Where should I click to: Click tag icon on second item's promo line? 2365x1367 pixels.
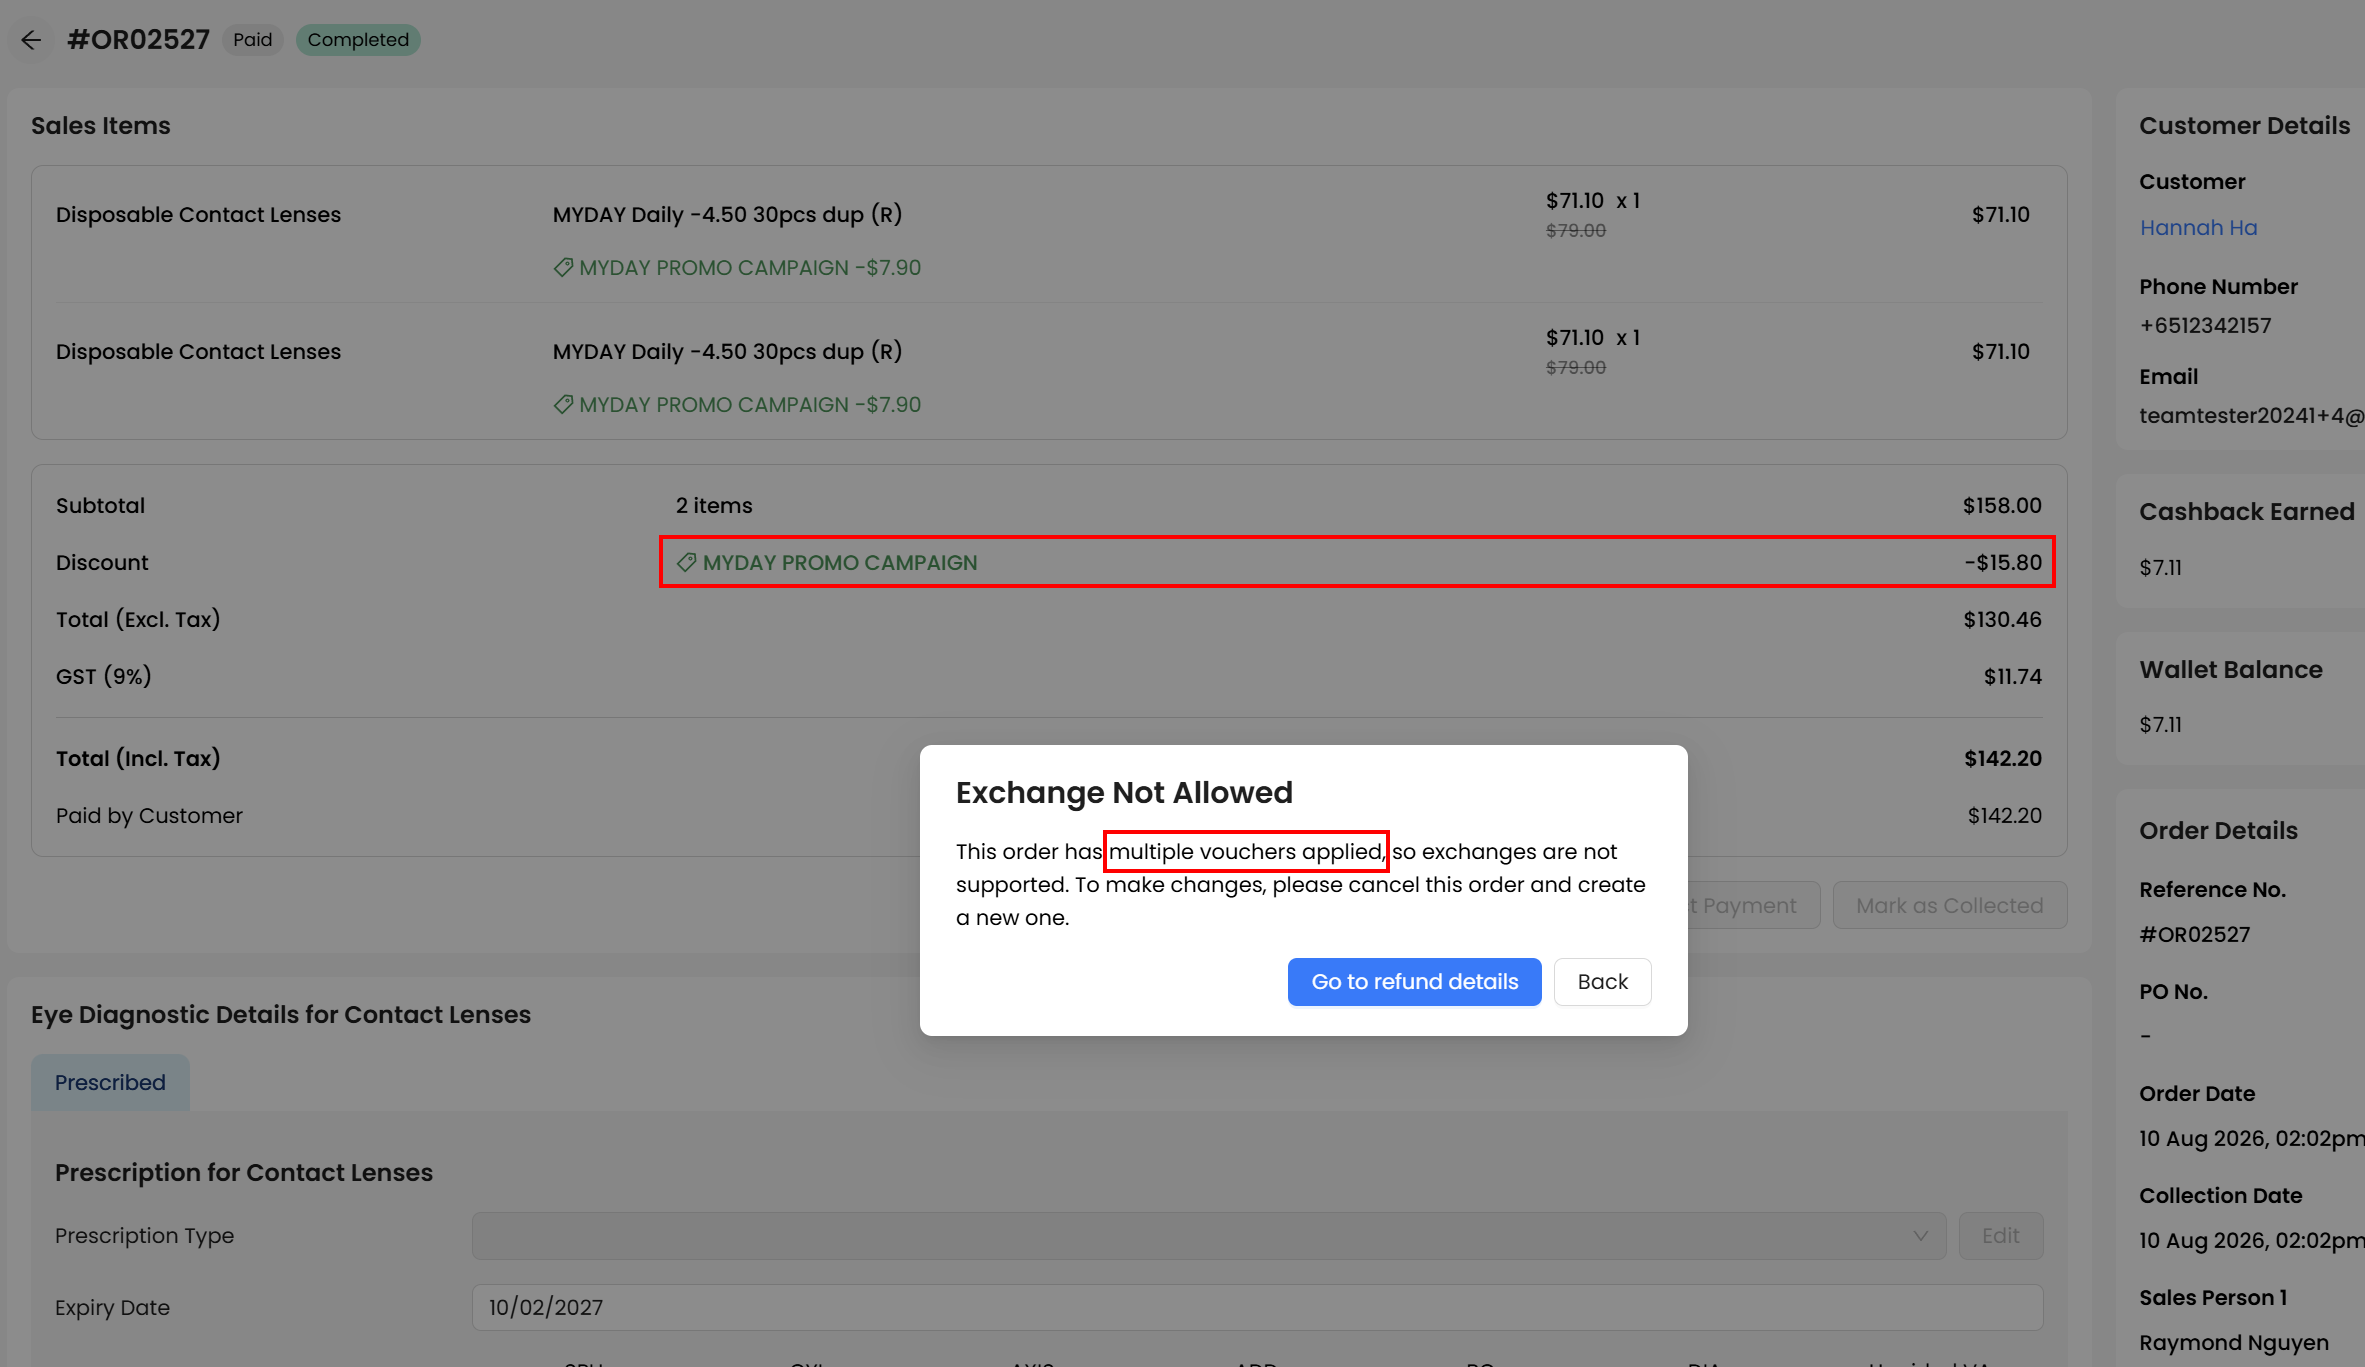pyautogui.click(x=563, y=405)
